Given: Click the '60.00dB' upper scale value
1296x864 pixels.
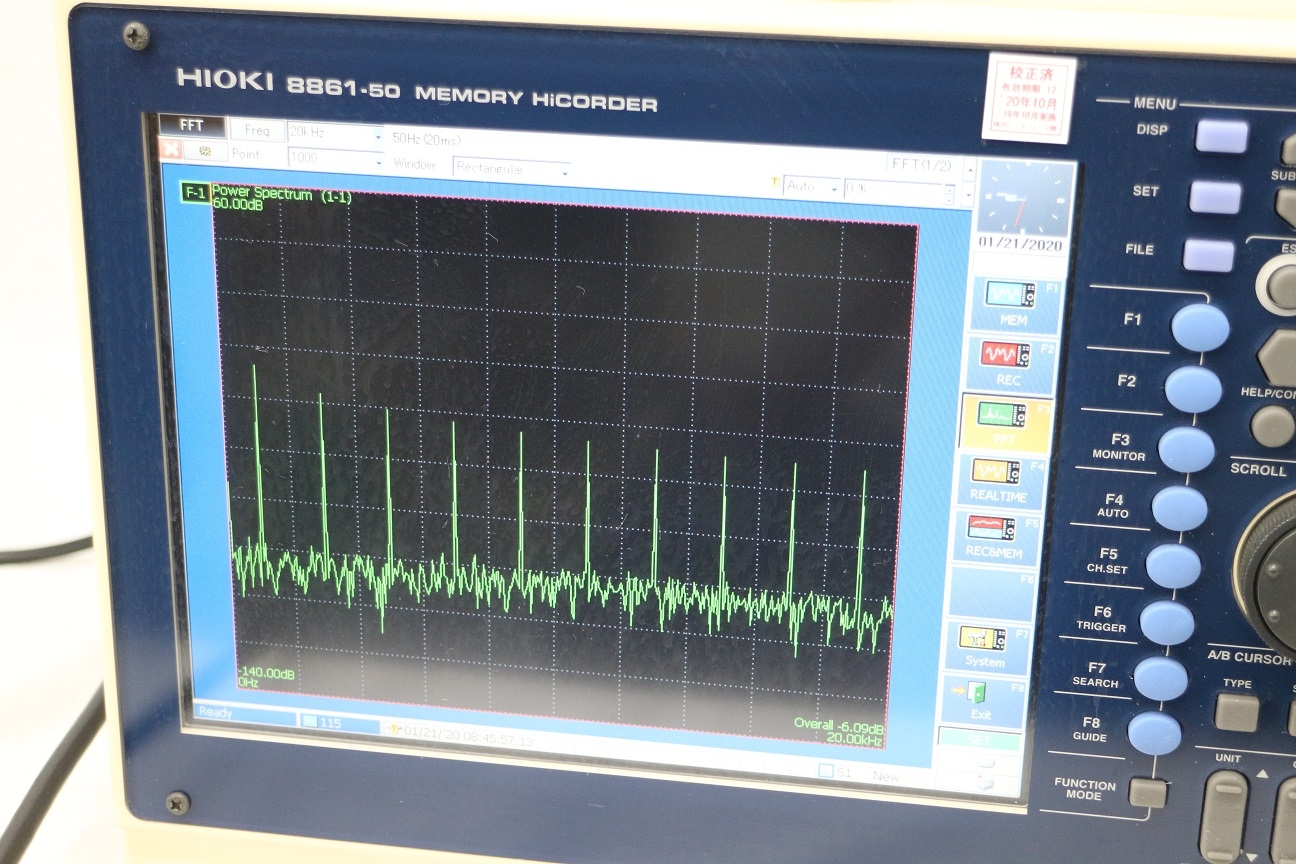Looking at the screenshot, I should [x=238, y=203].
